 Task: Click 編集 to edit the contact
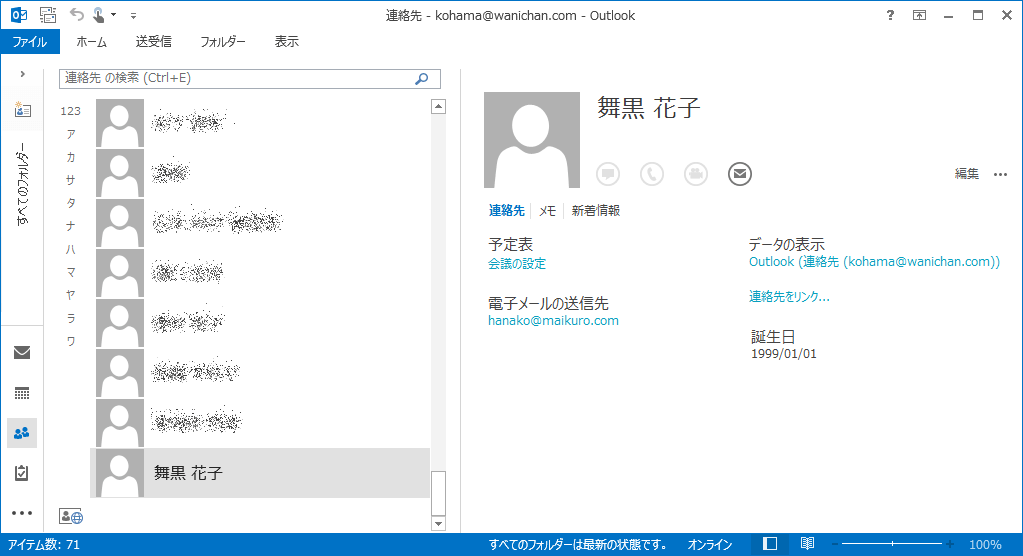click(x=967, y=174)
